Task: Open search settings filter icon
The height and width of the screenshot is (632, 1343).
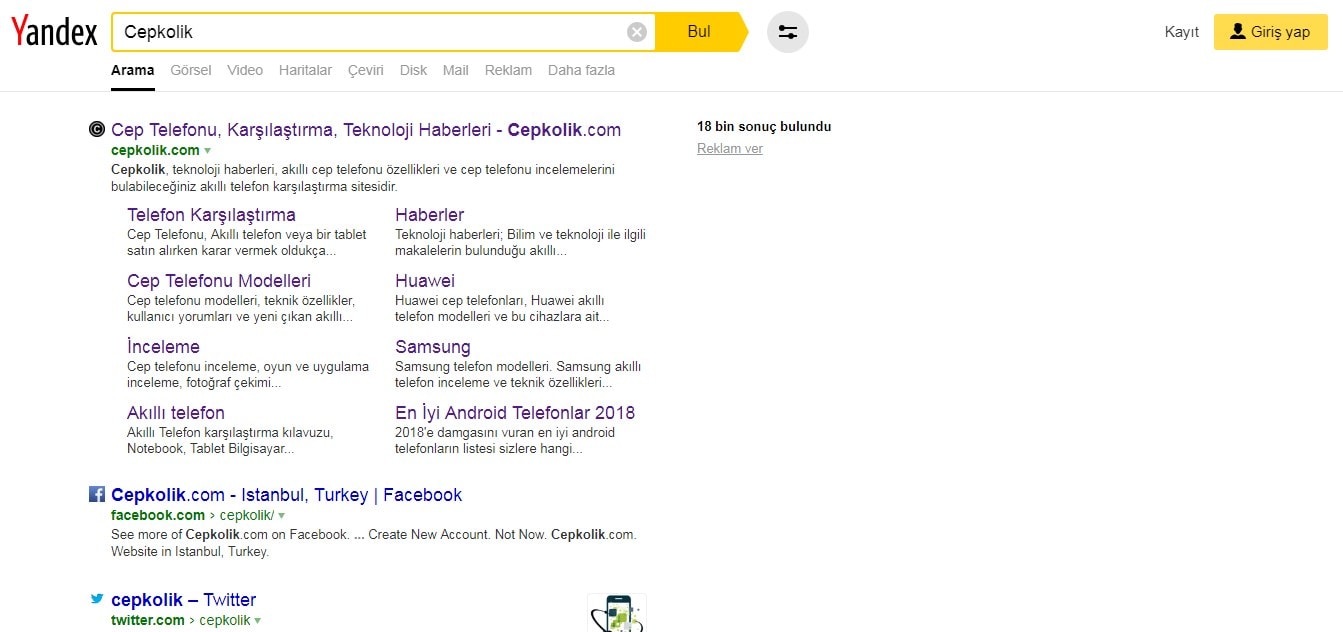Action: click(788, 32)
